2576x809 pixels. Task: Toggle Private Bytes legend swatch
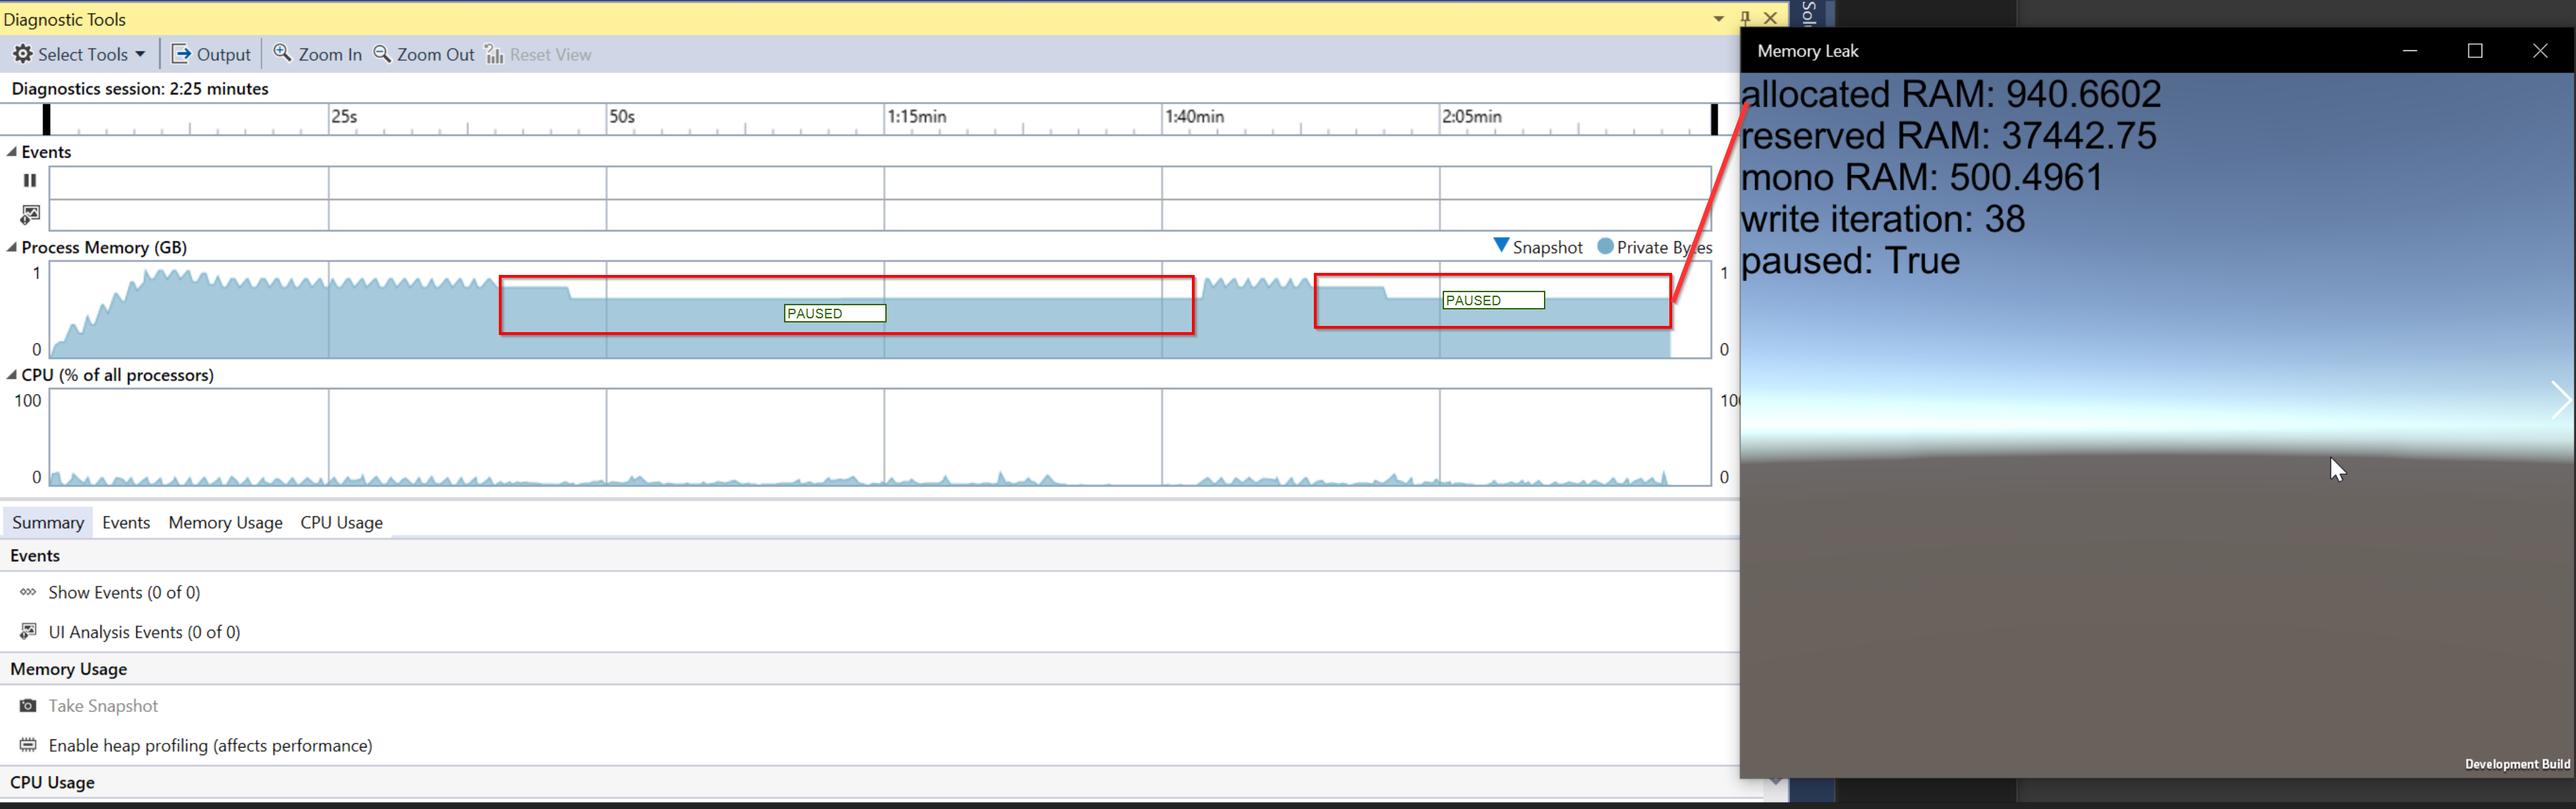point(1605,246)
